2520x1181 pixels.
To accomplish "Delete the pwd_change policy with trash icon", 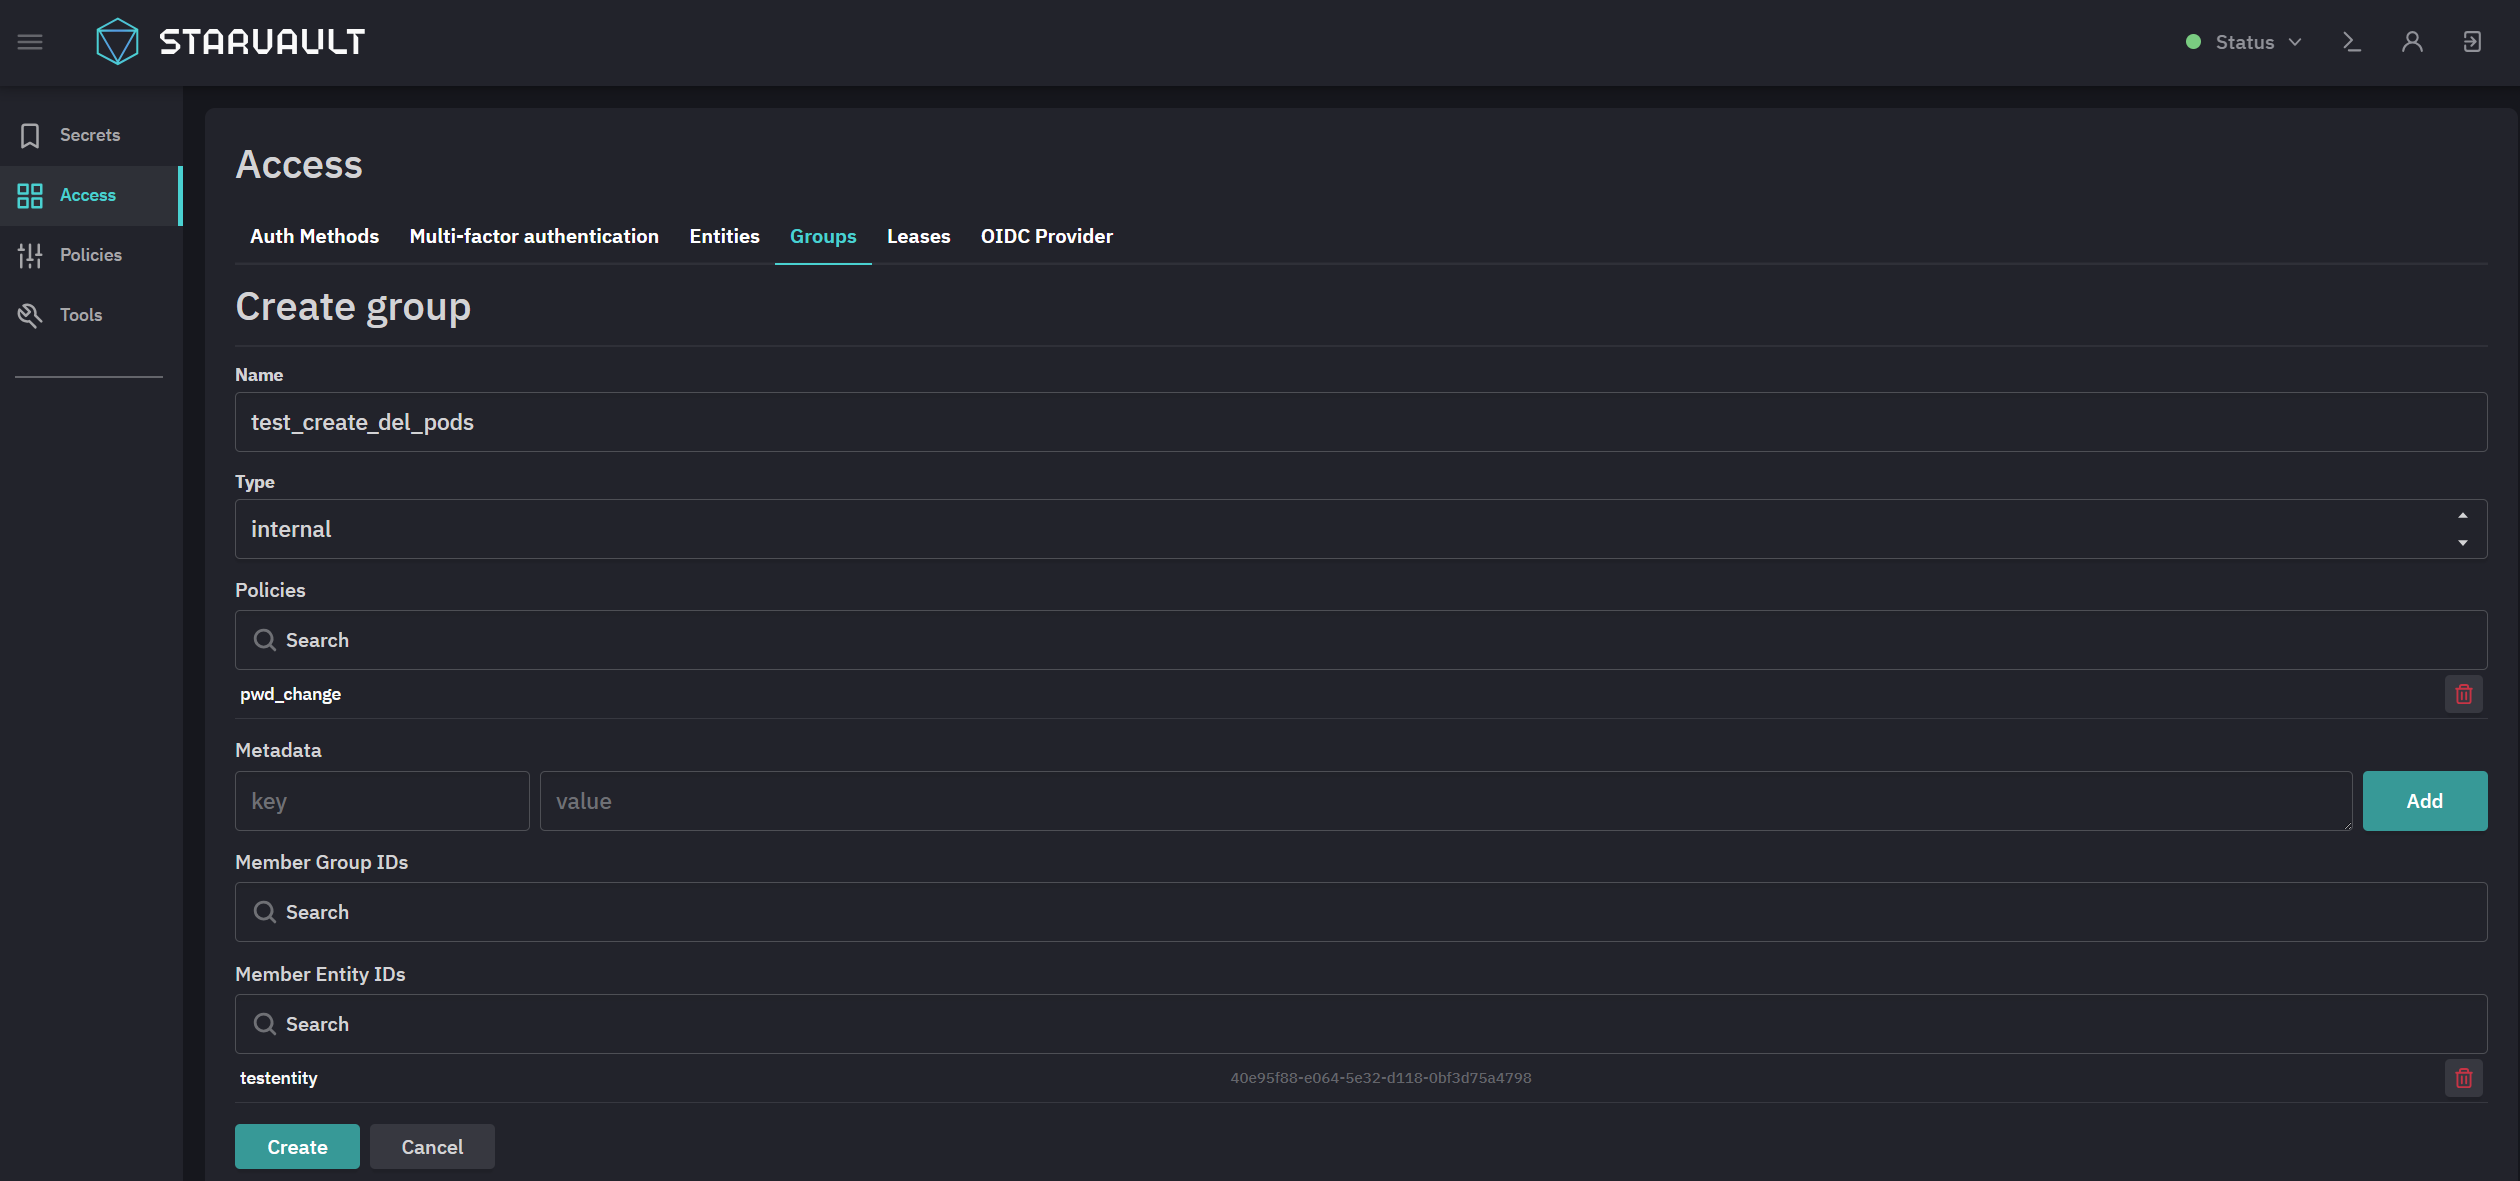I will [x=2464, y=694].
